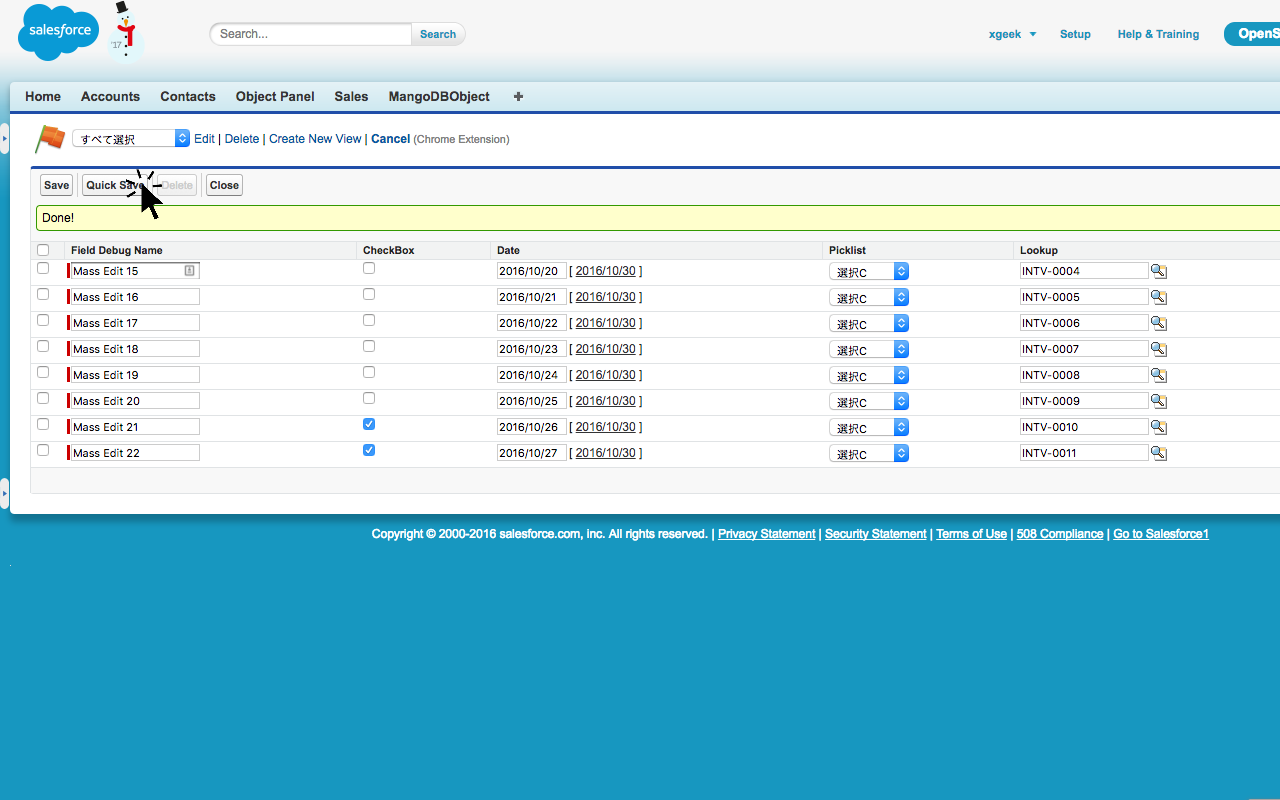Open lookup icon for INTV-0007
The height and width of the screenshot is (800, 1280).
tap(1159, 349)
